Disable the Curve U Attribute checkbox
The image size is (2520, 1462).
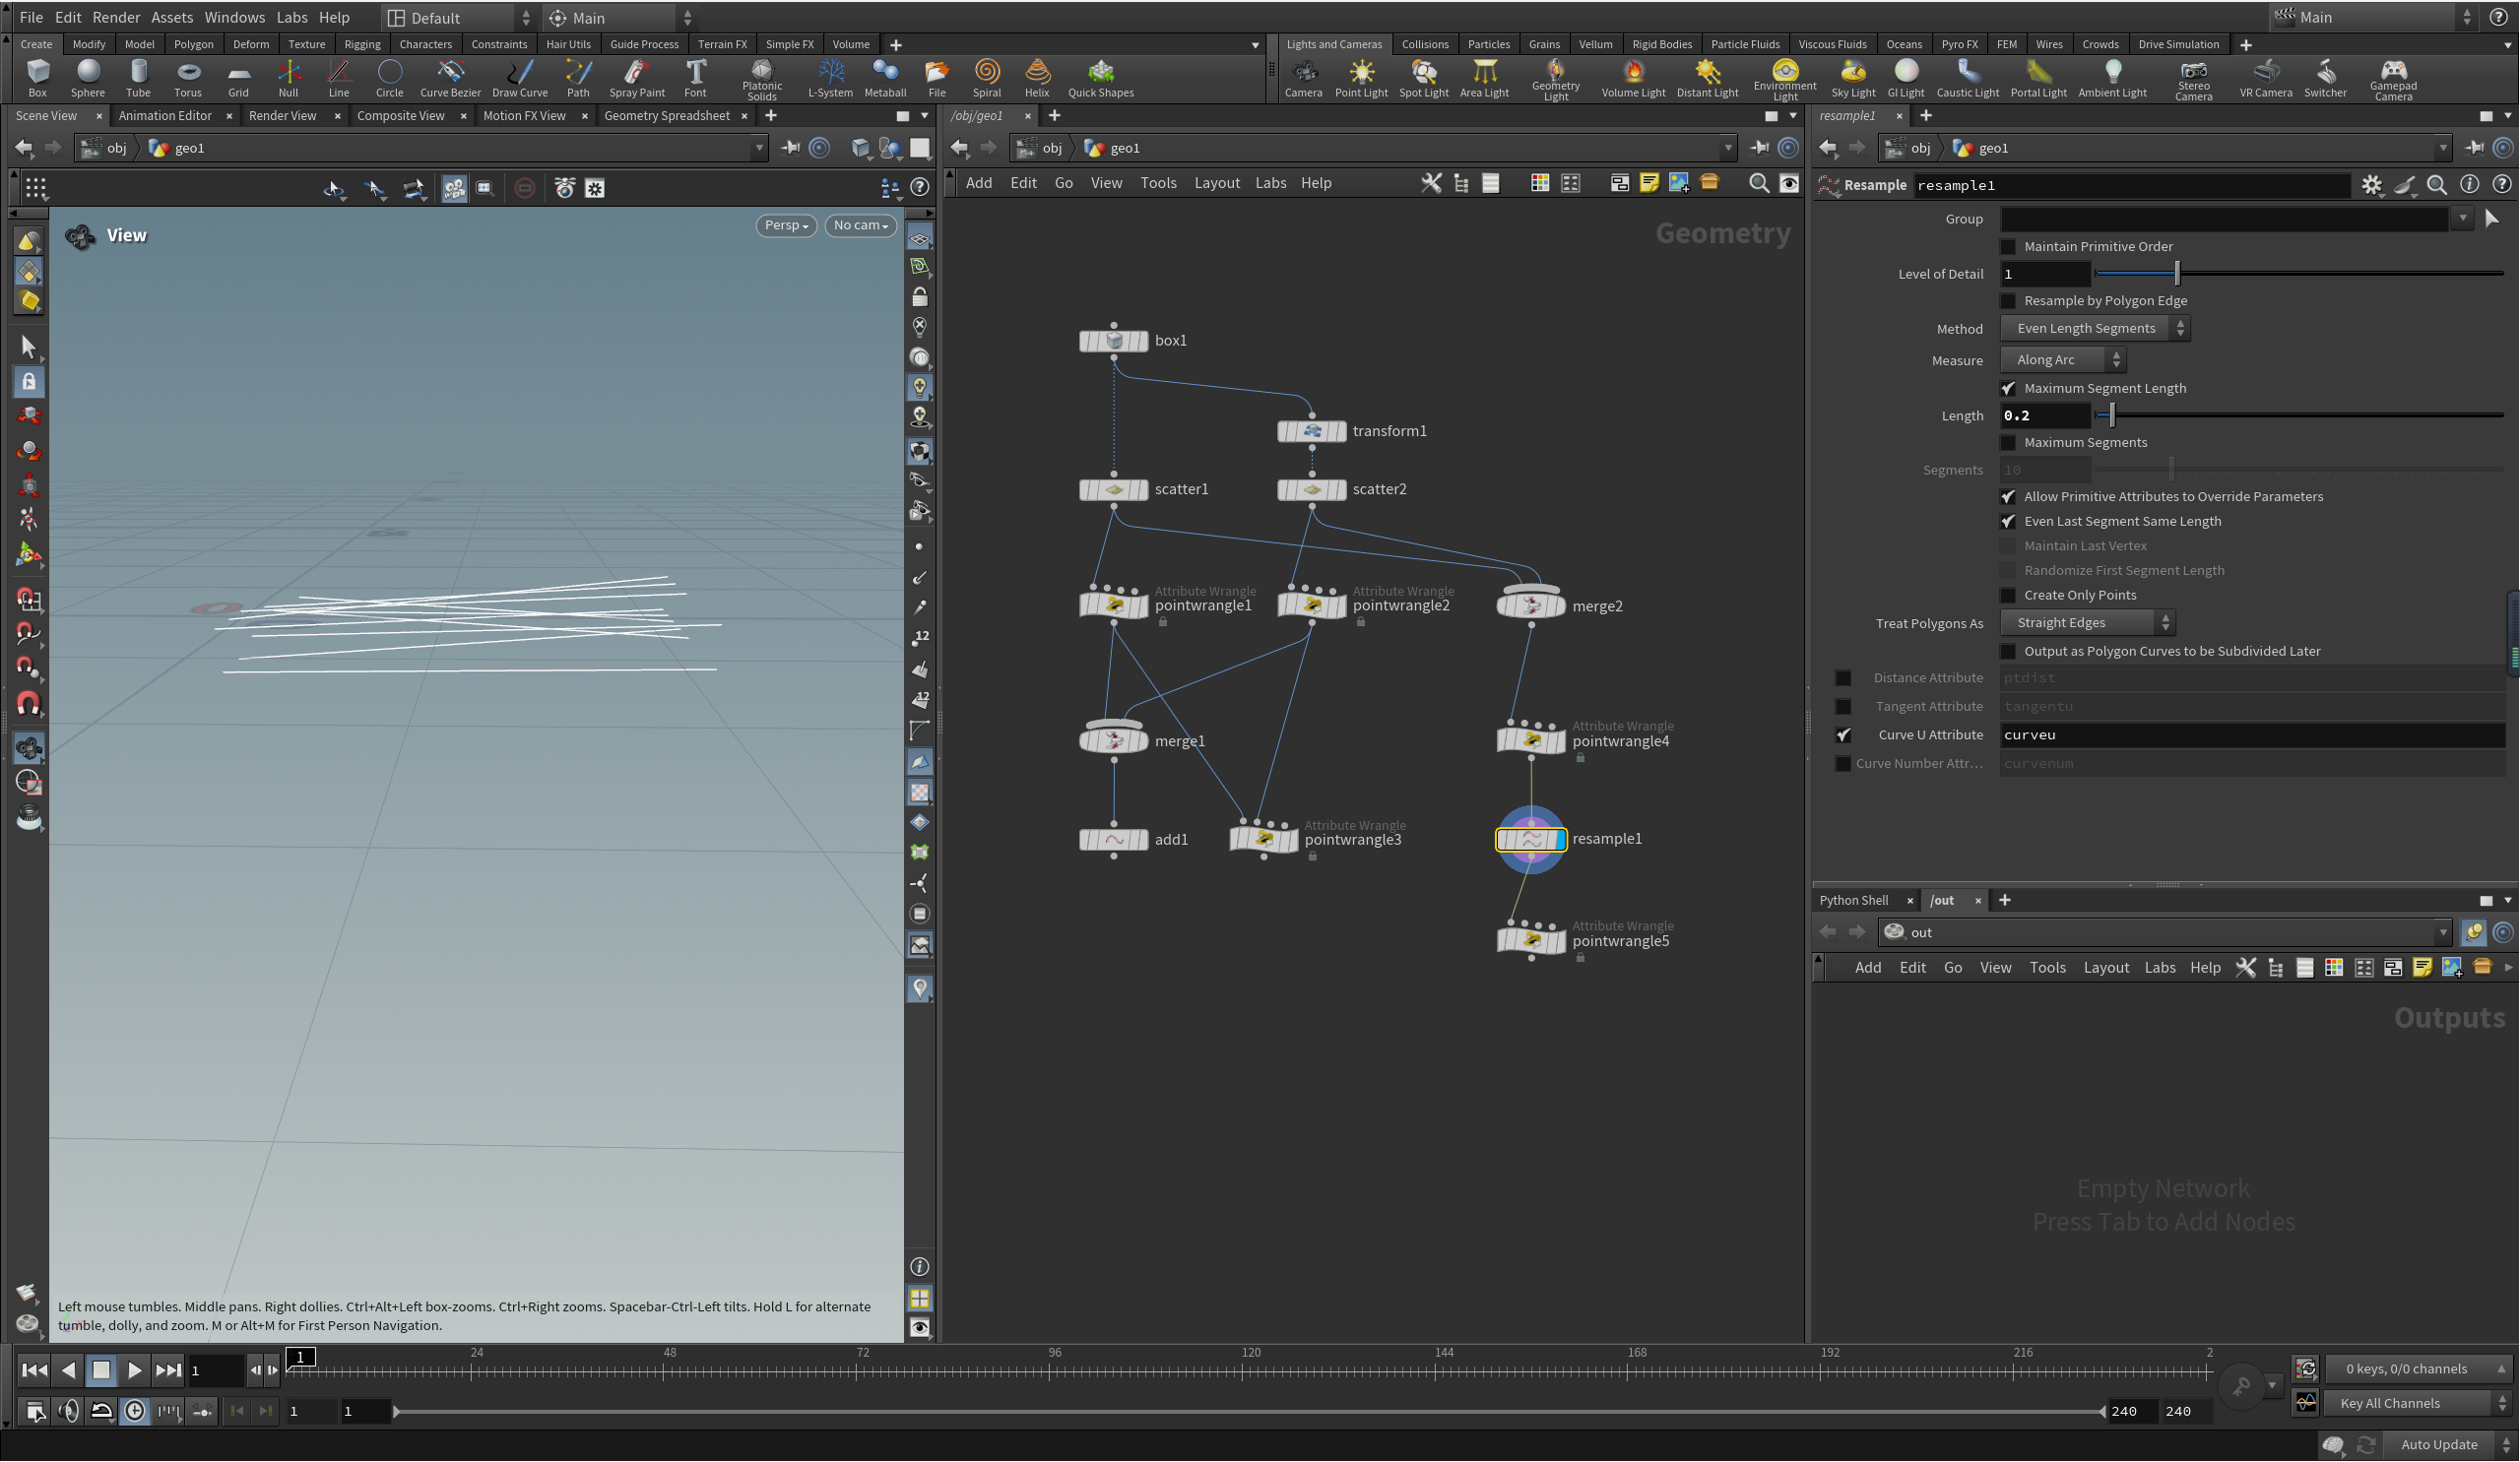(x=1842, y=735)
